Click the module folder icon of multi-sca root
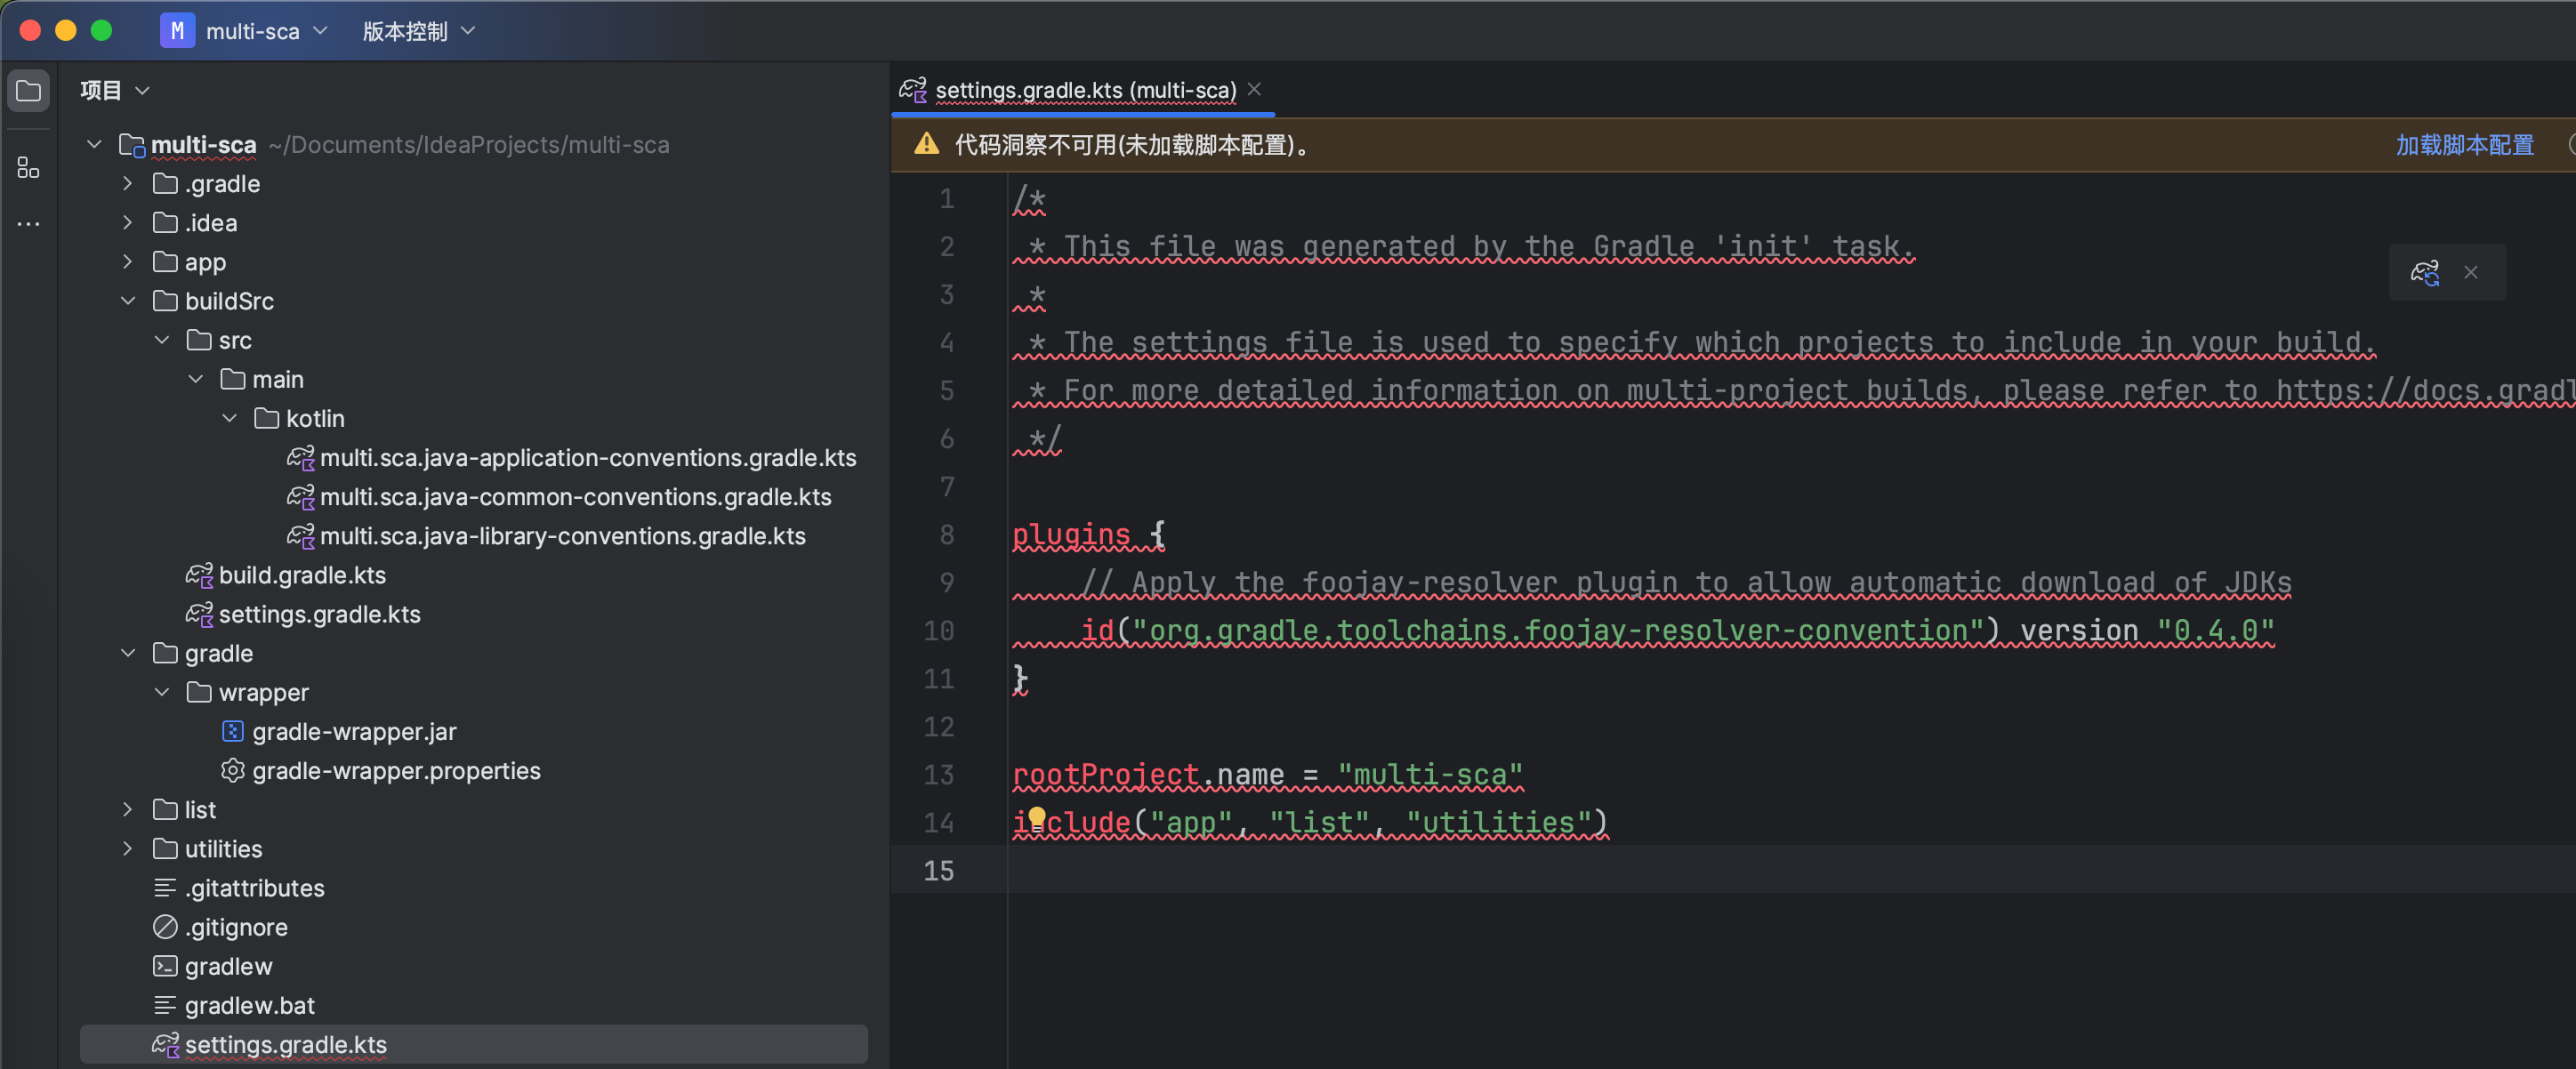 point(132,145)
